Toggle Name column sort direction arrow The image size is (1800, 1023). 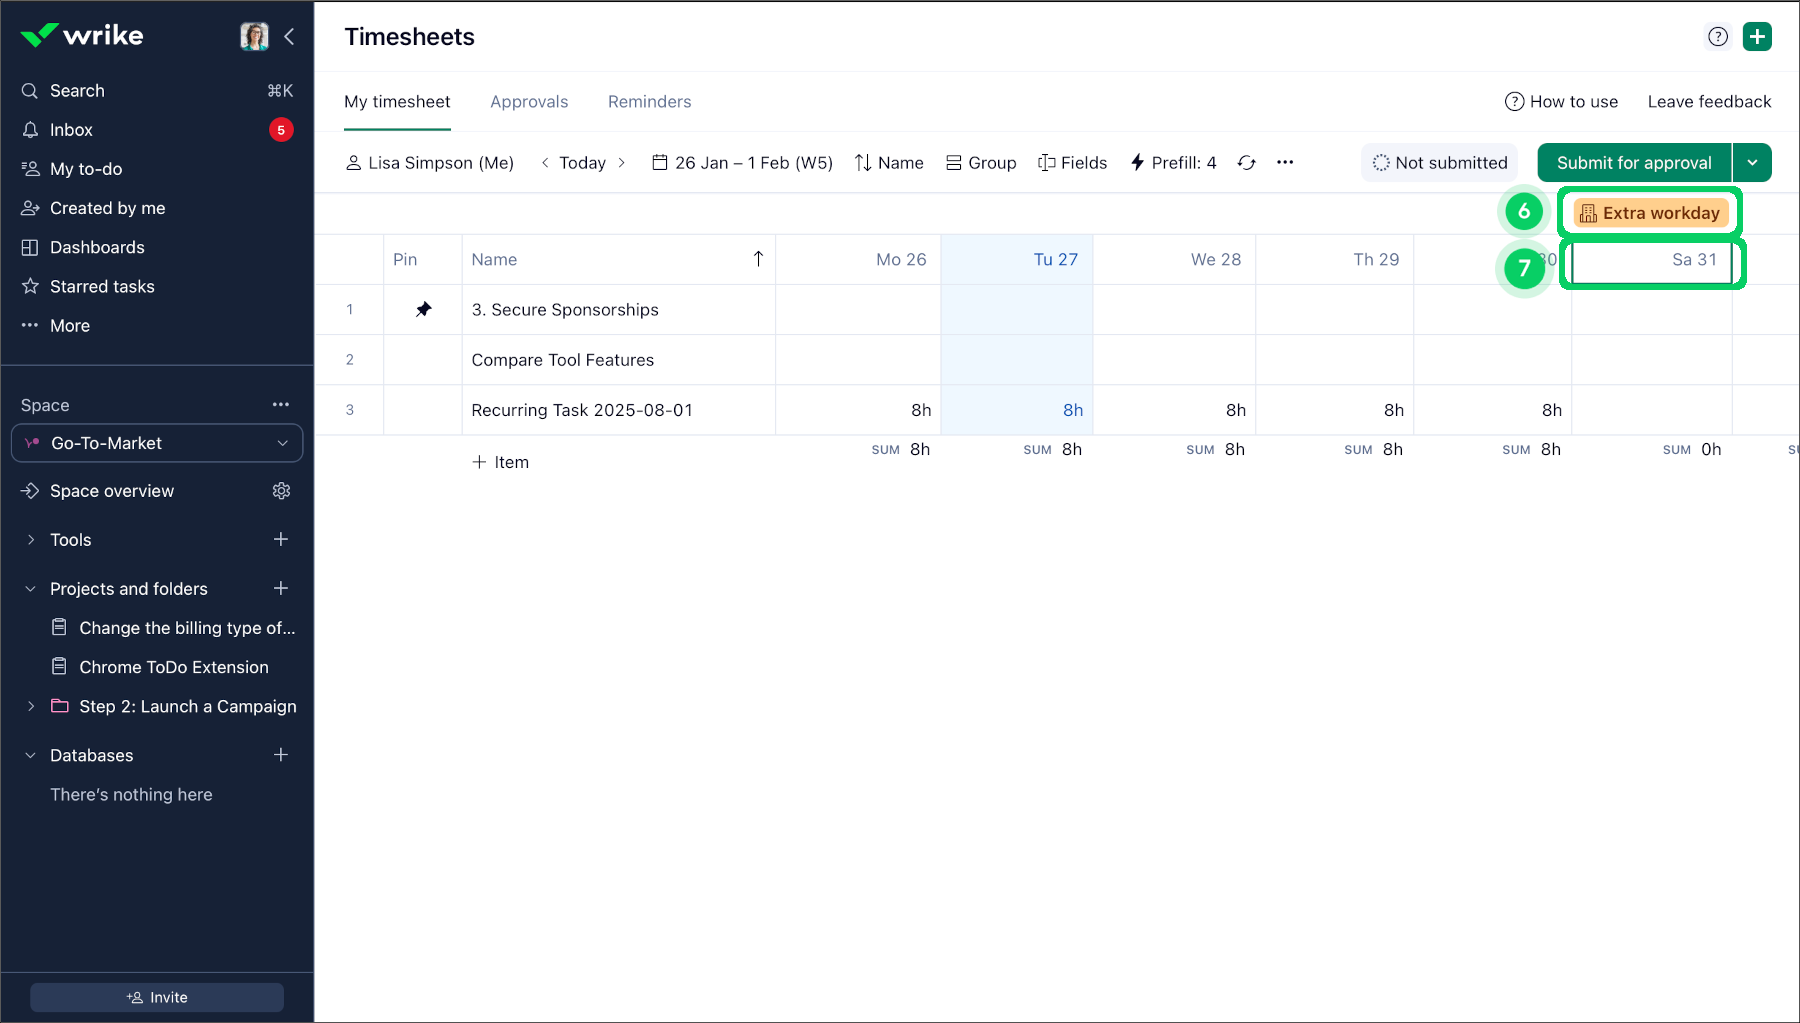click(758, 260)
